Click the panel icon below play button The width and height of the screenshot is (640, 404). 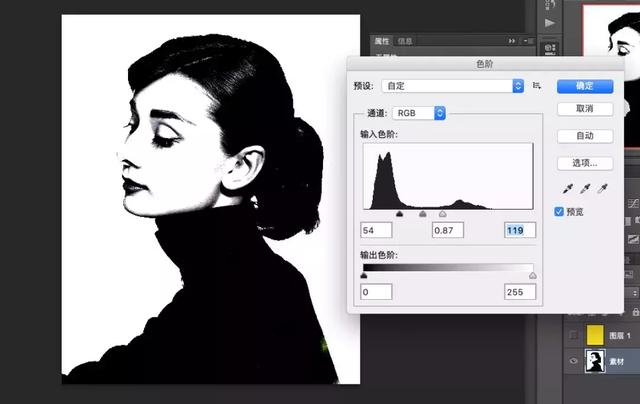(x=550, y=49)
